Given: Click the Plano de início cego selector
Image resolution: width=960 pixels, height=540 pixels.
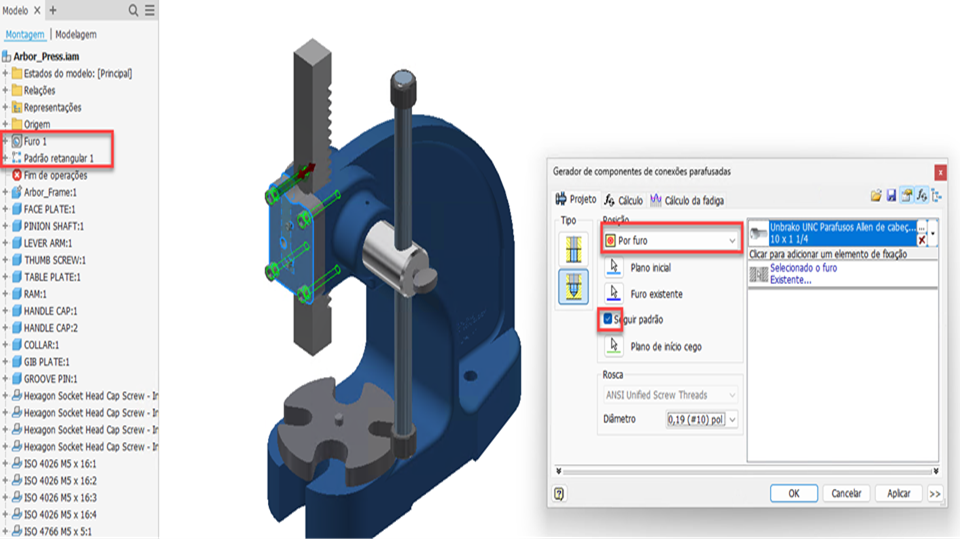Looking at the screenshot, I should (613, 346).
